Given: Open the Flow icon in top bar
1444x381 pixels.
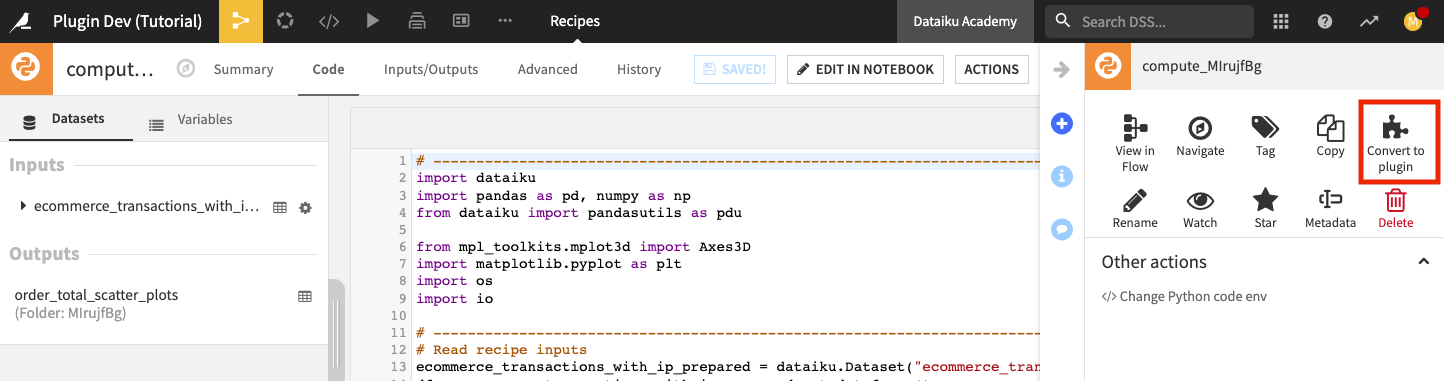Looking at the screenshot, I should tap(241, 21).
